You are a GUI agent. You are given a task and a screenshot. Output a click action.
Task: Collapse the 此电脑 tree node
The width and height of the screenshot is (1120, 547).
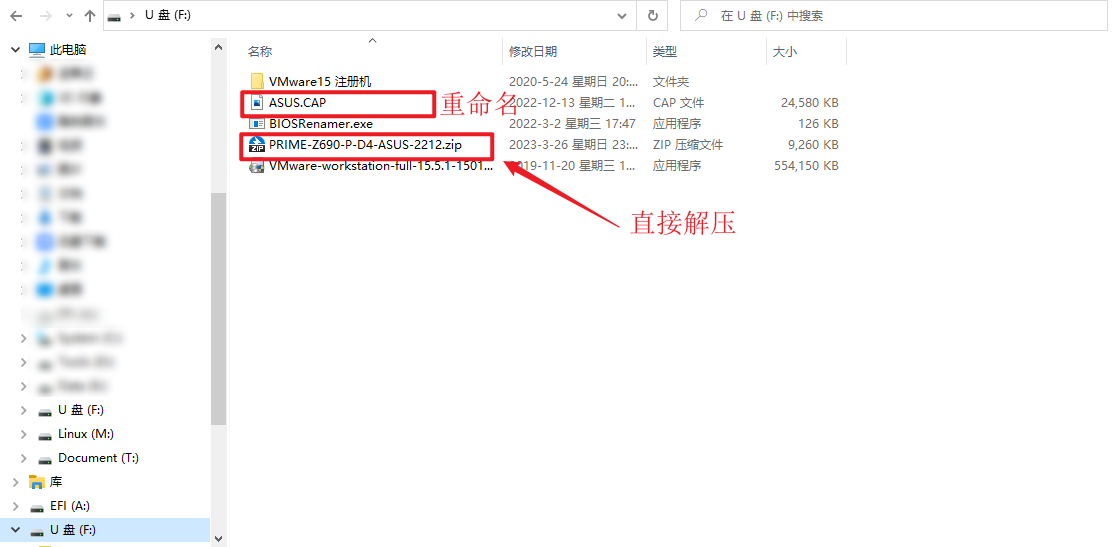tap(15, 49)
